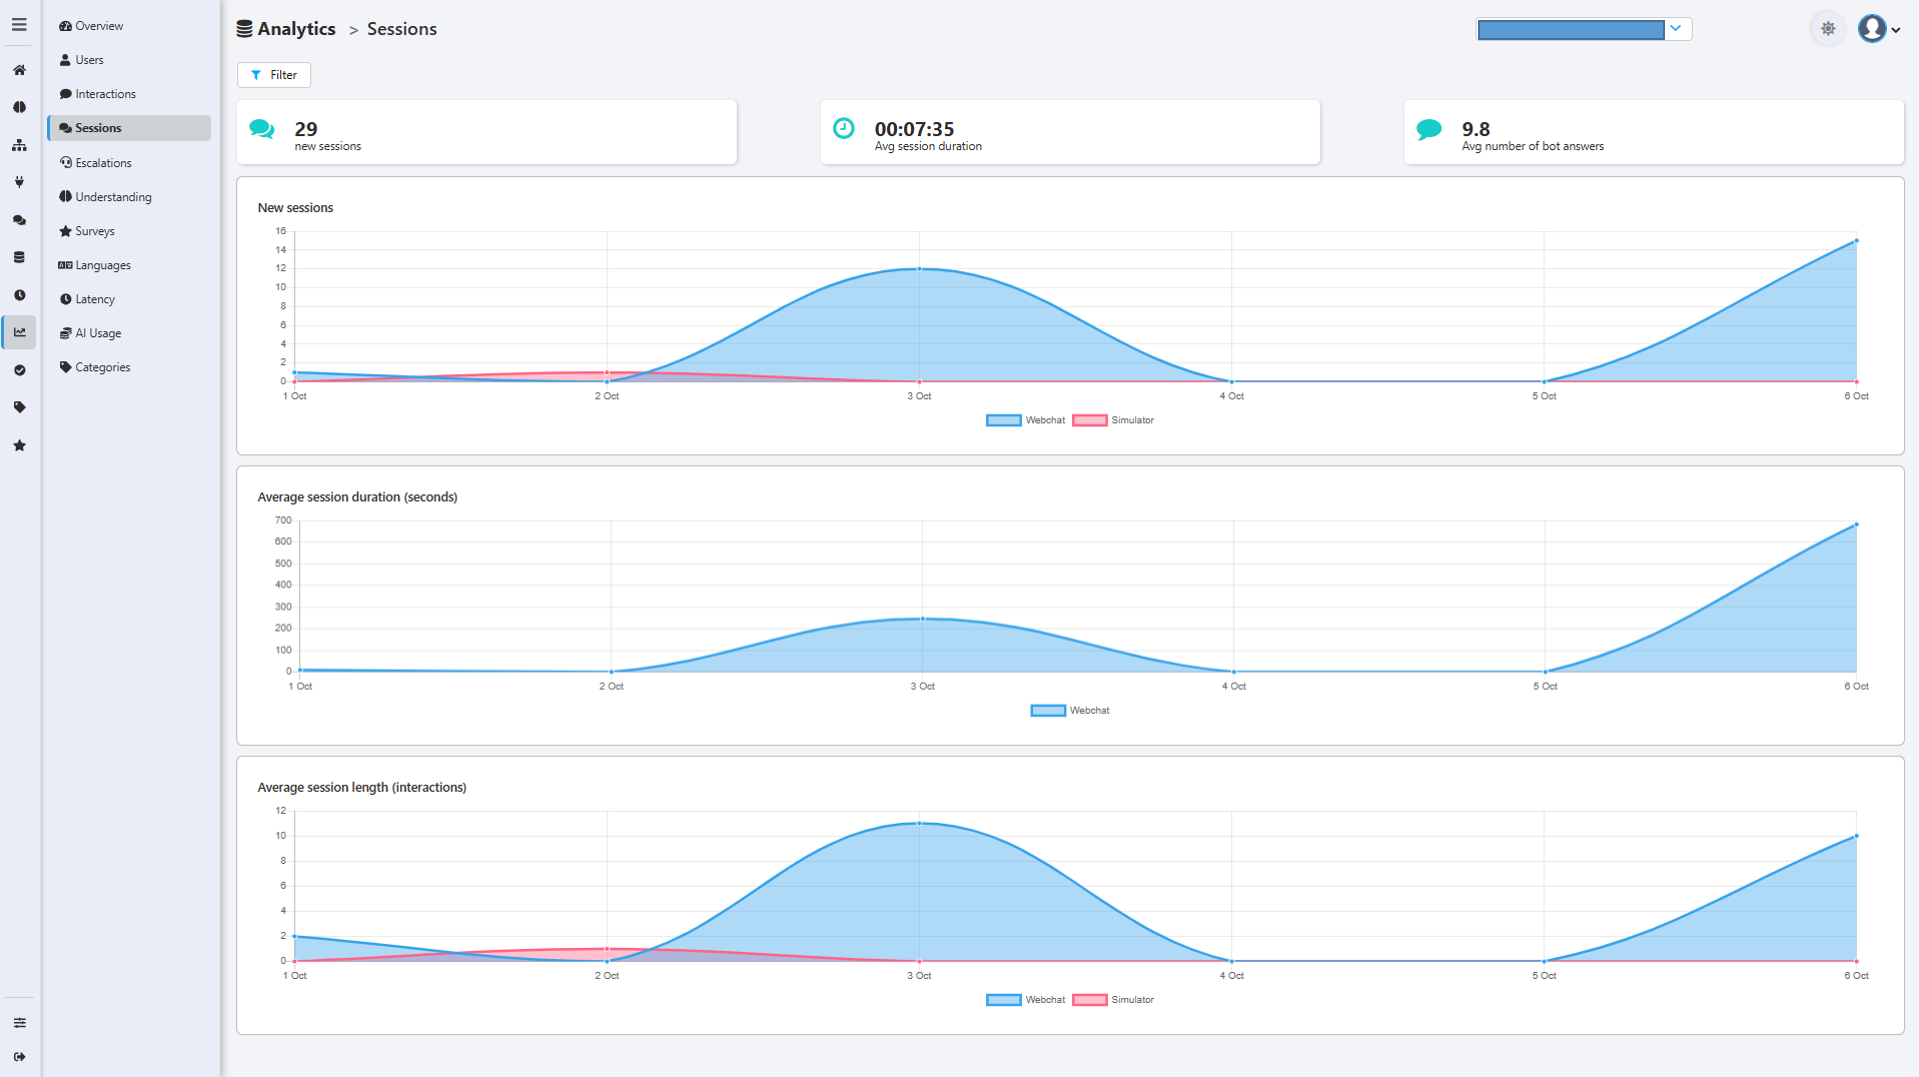Toggle Simulator series in New sessions legend

[1113, 420]
